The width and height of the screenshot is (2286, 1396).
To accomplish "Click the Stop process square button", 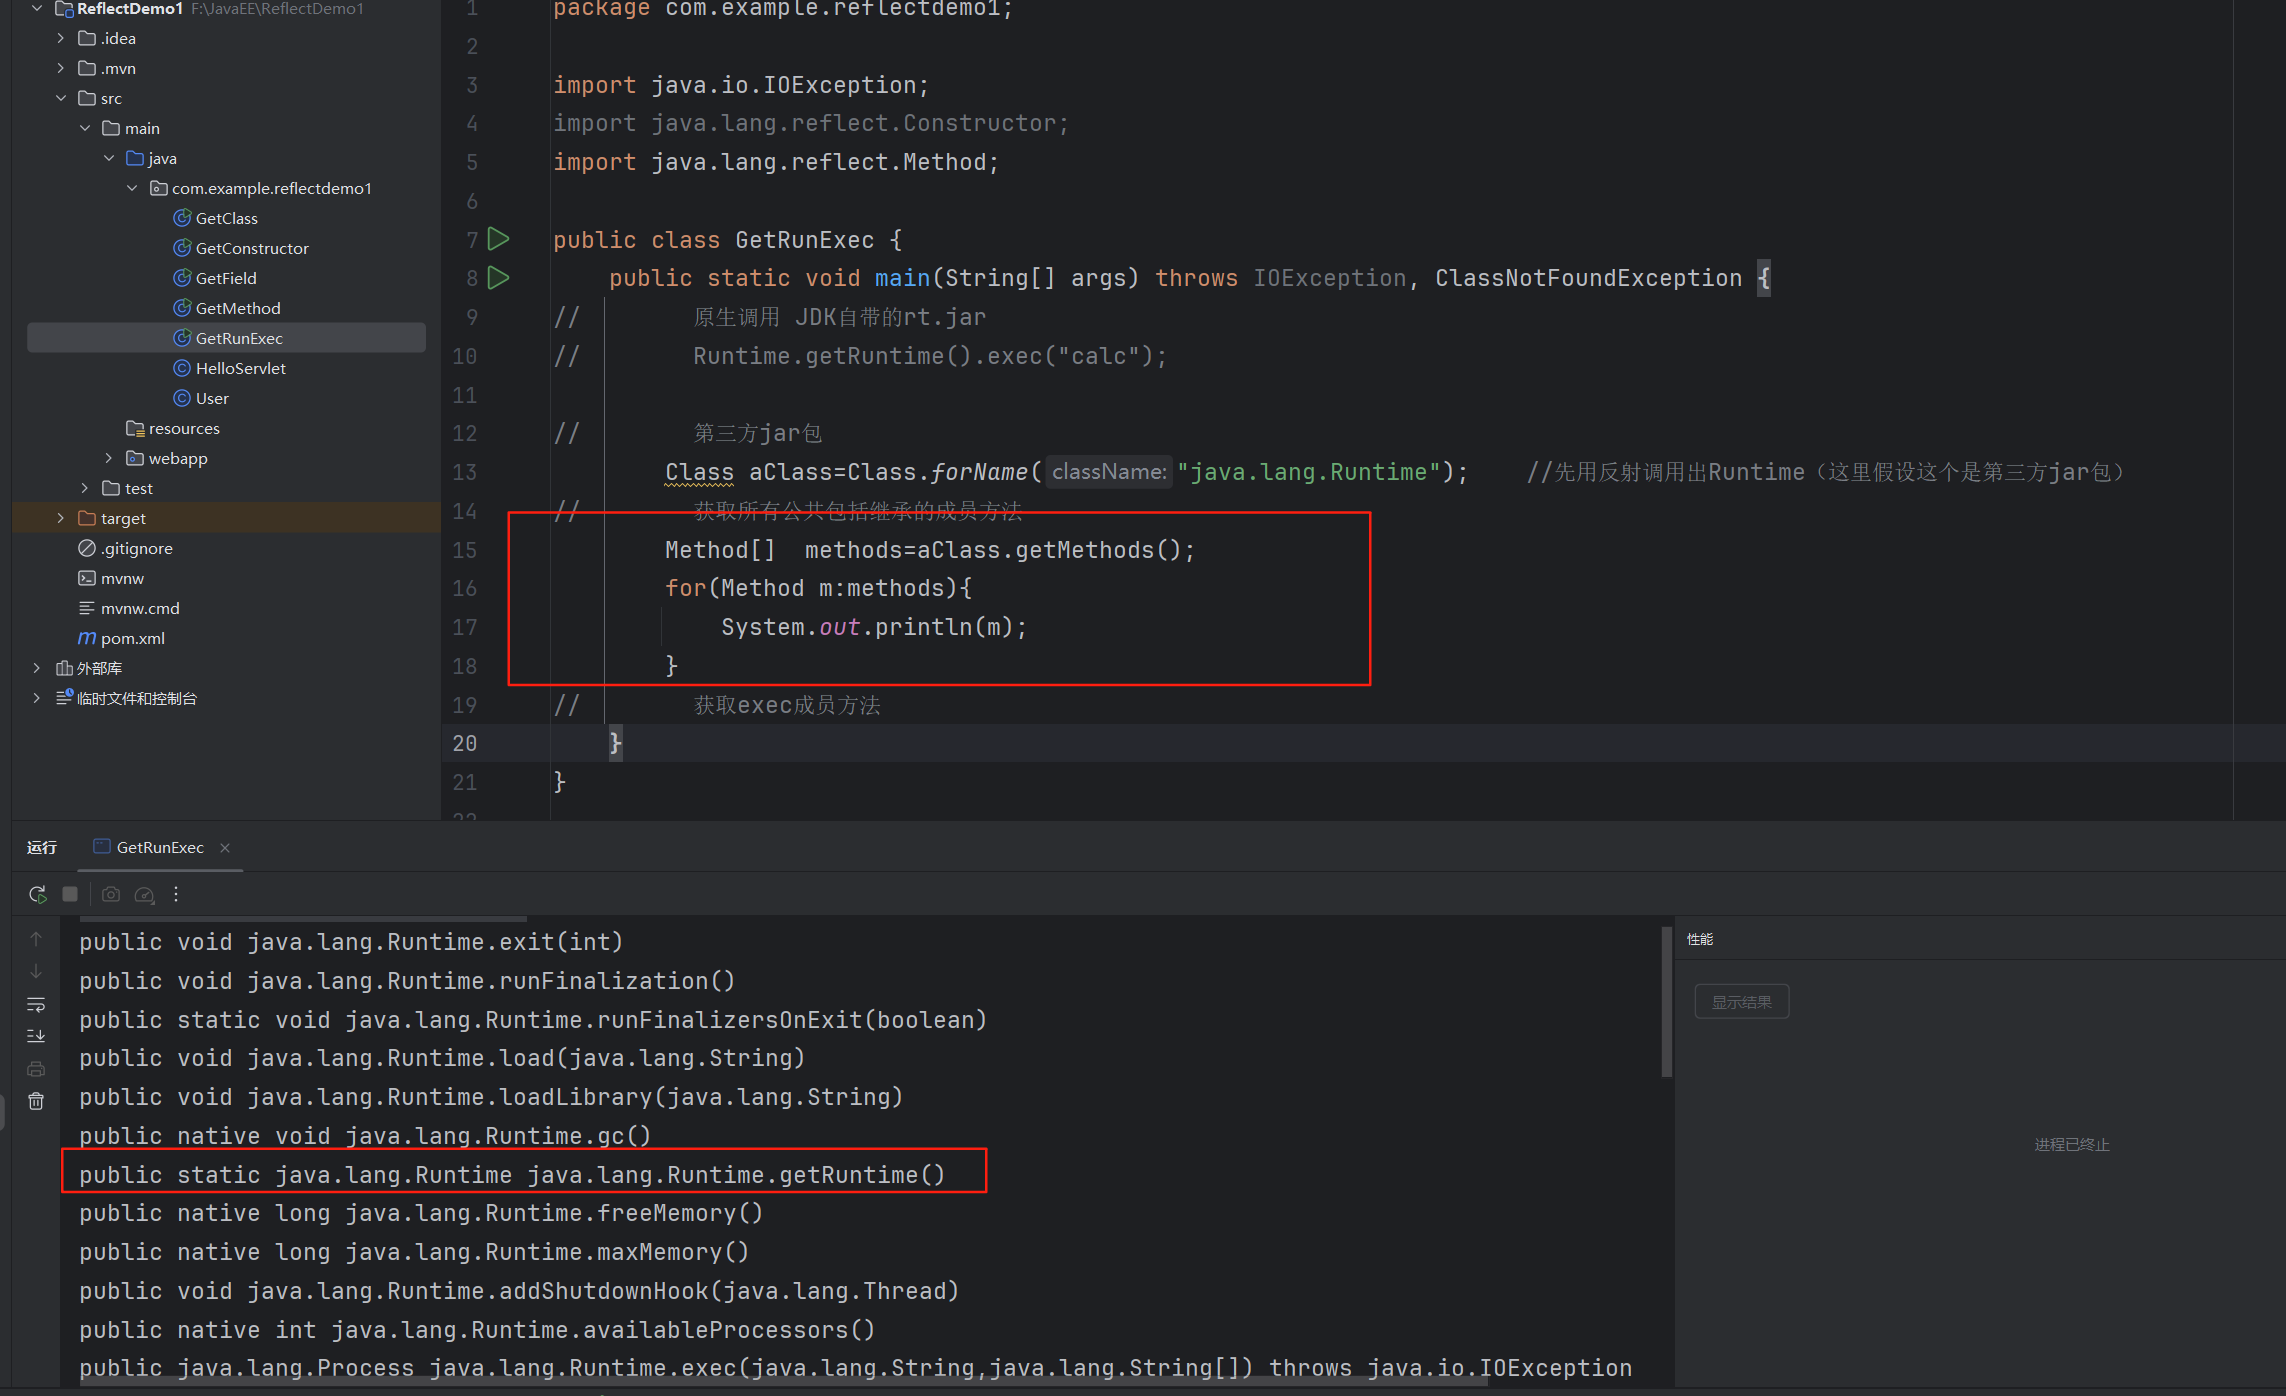I will [x=70, y=894].
